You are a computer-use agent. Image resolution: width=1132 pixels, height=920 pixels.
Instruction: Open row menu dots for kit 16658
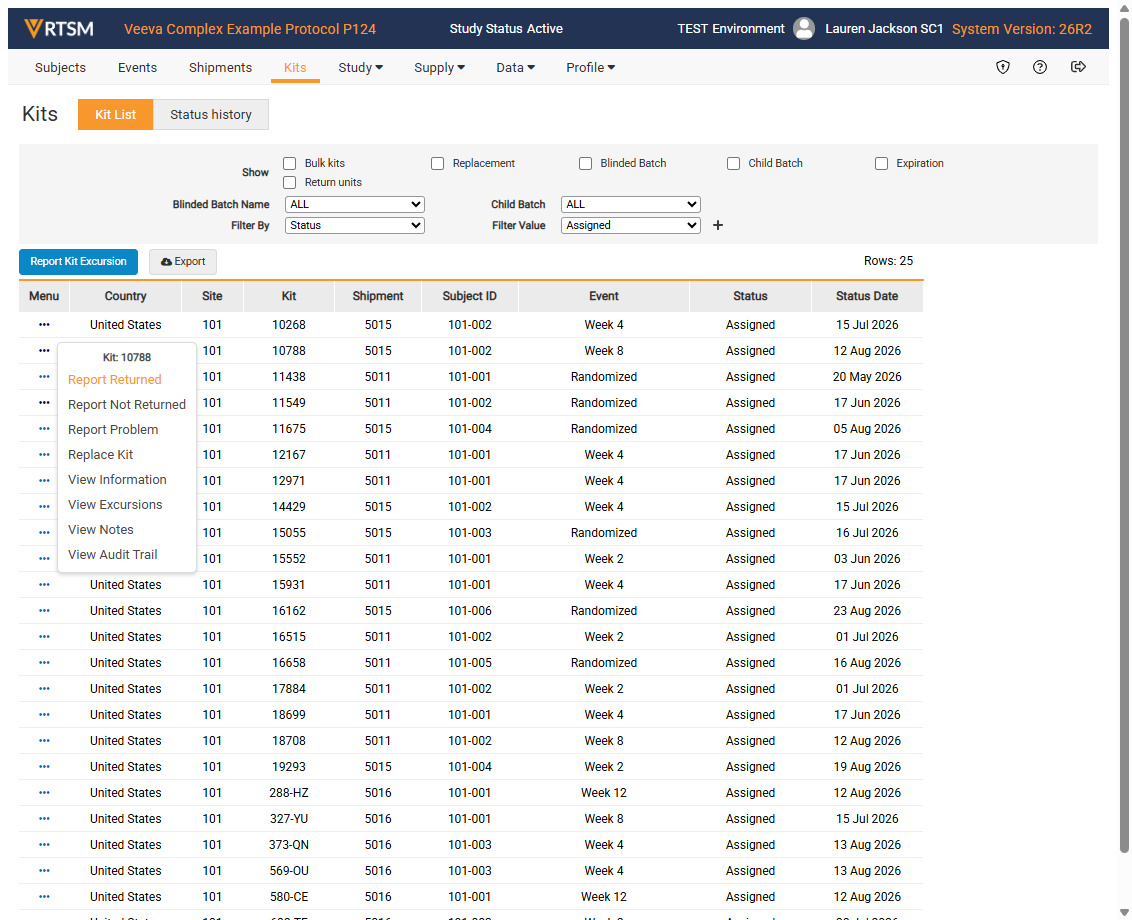(44, 663)
